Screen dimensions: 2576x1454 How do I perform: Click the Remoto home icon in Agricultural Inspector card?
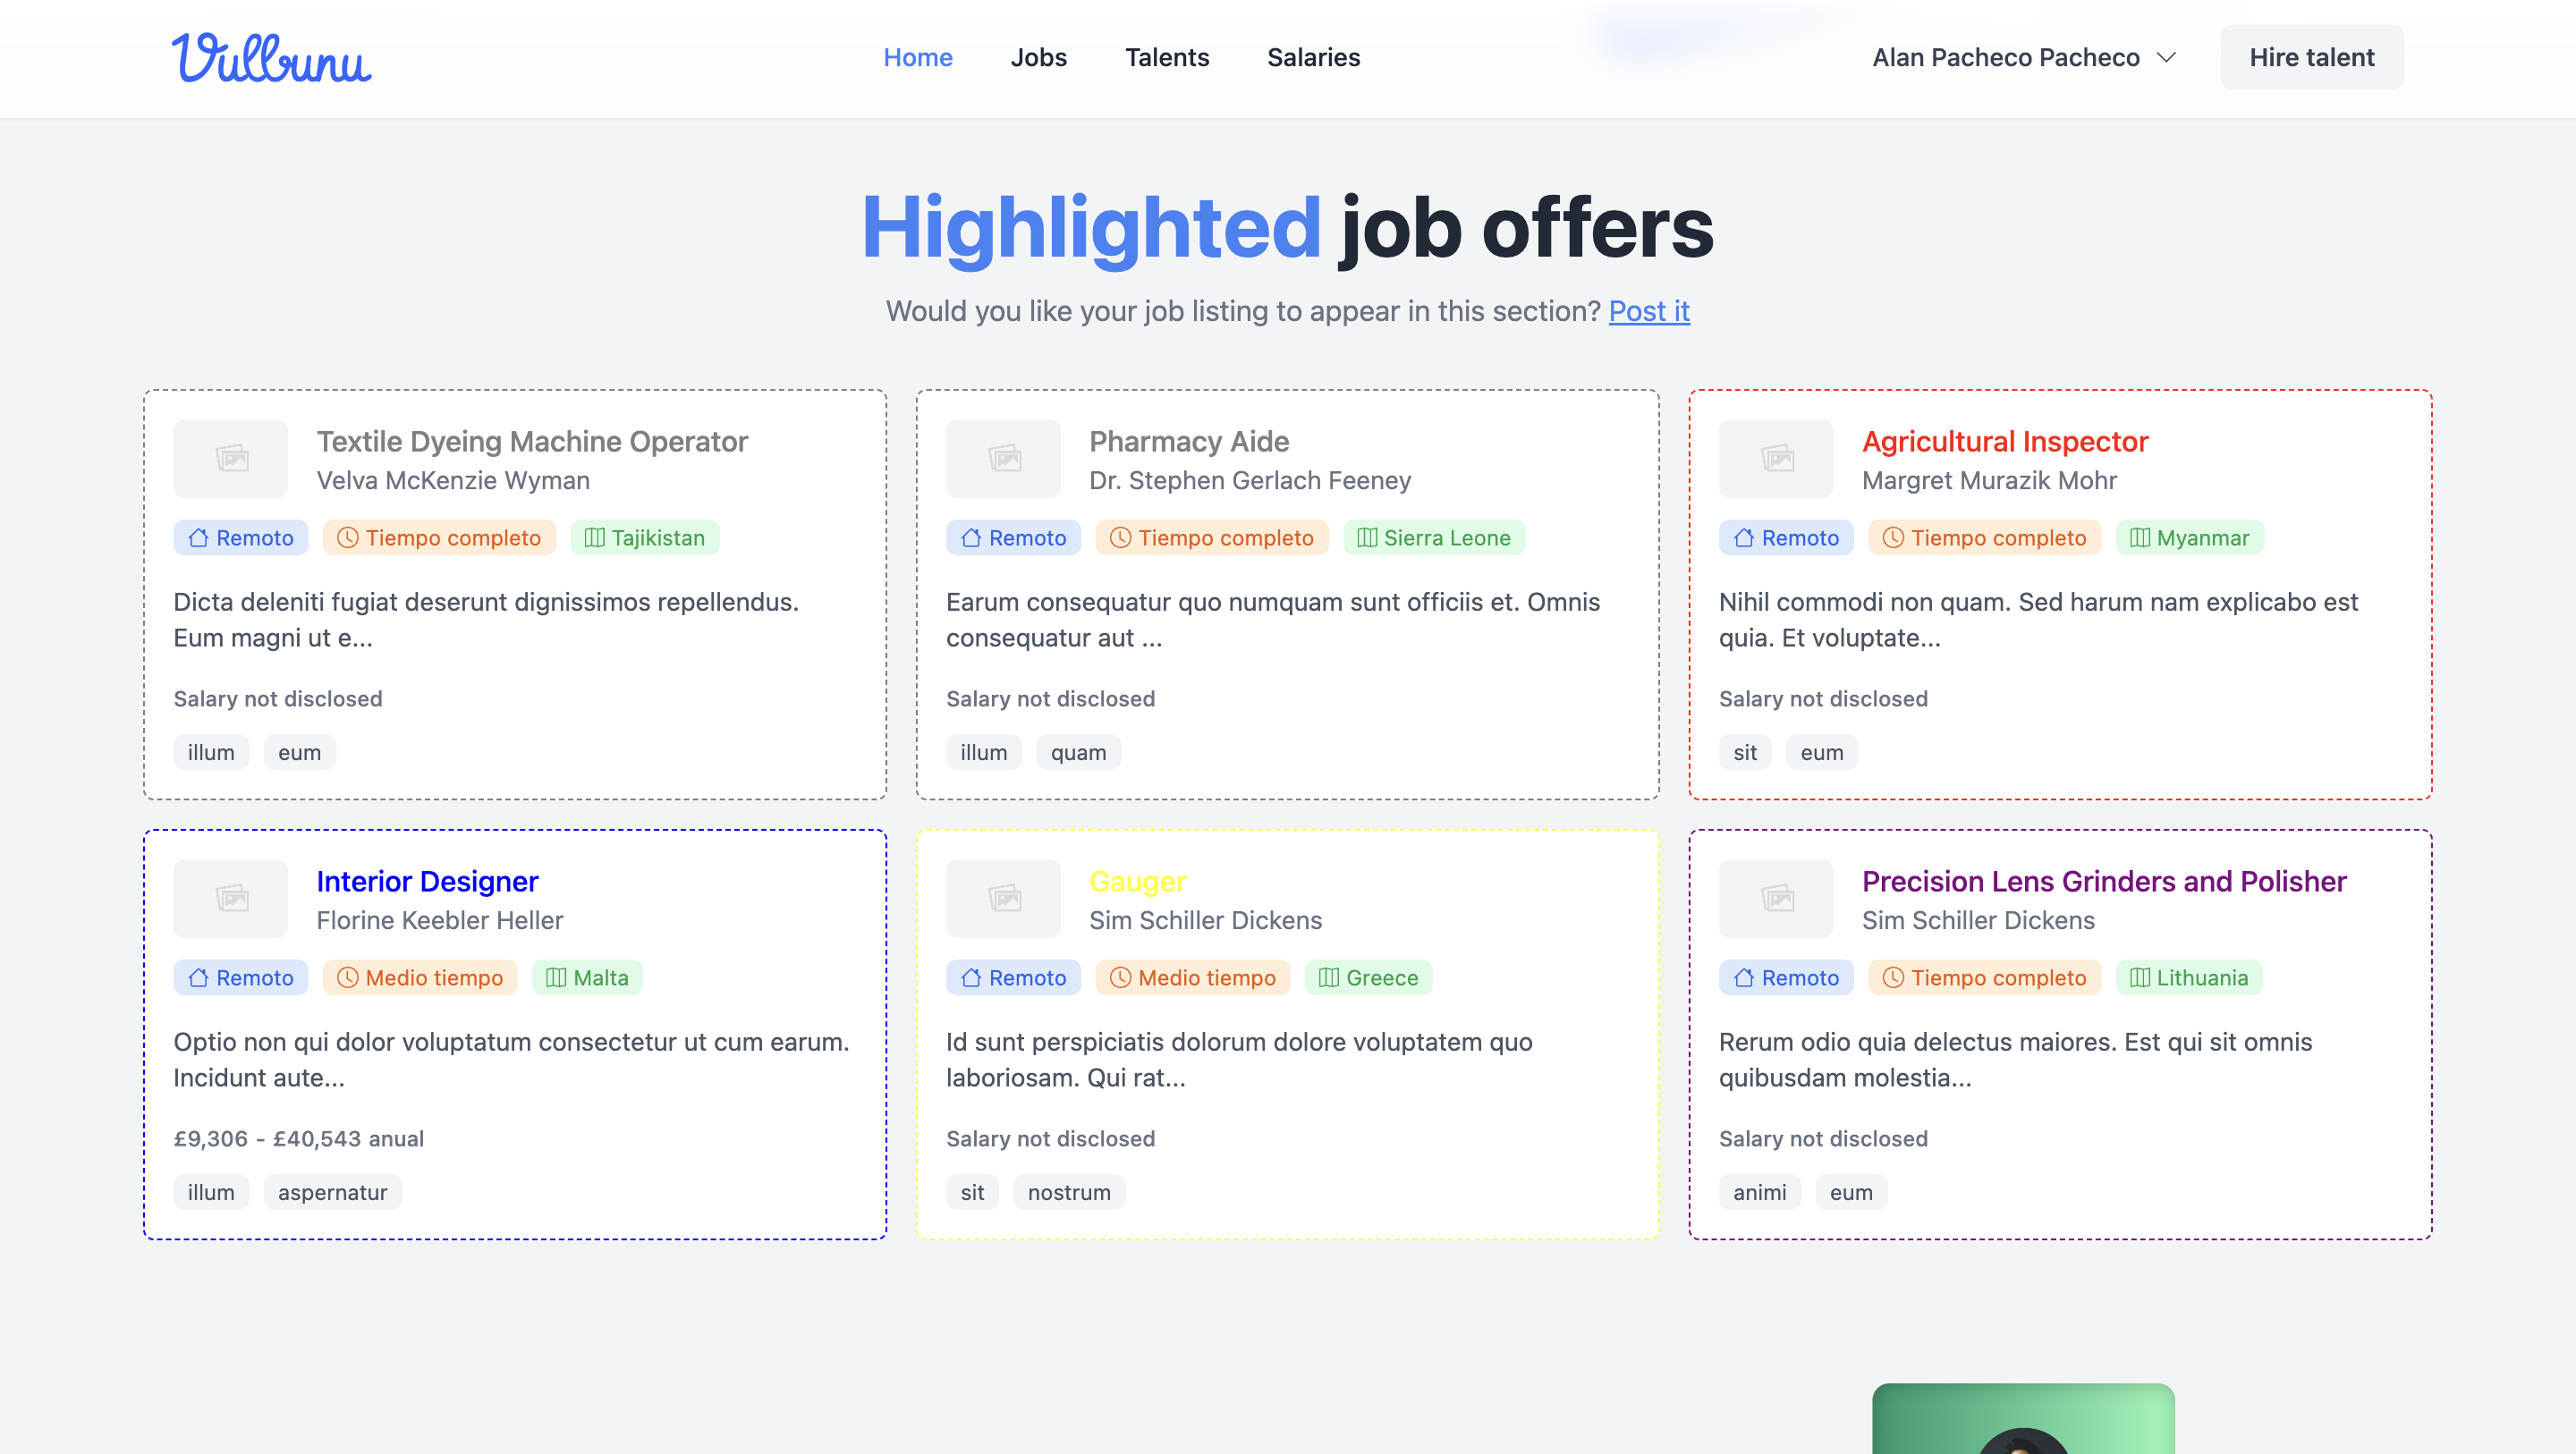pos(1744,538)
